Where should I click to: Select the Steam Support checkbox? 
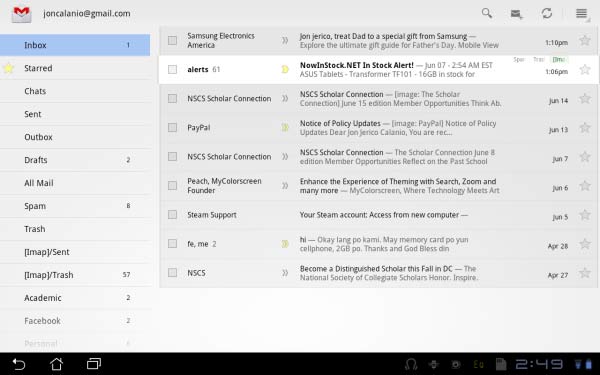coord(173,215)
